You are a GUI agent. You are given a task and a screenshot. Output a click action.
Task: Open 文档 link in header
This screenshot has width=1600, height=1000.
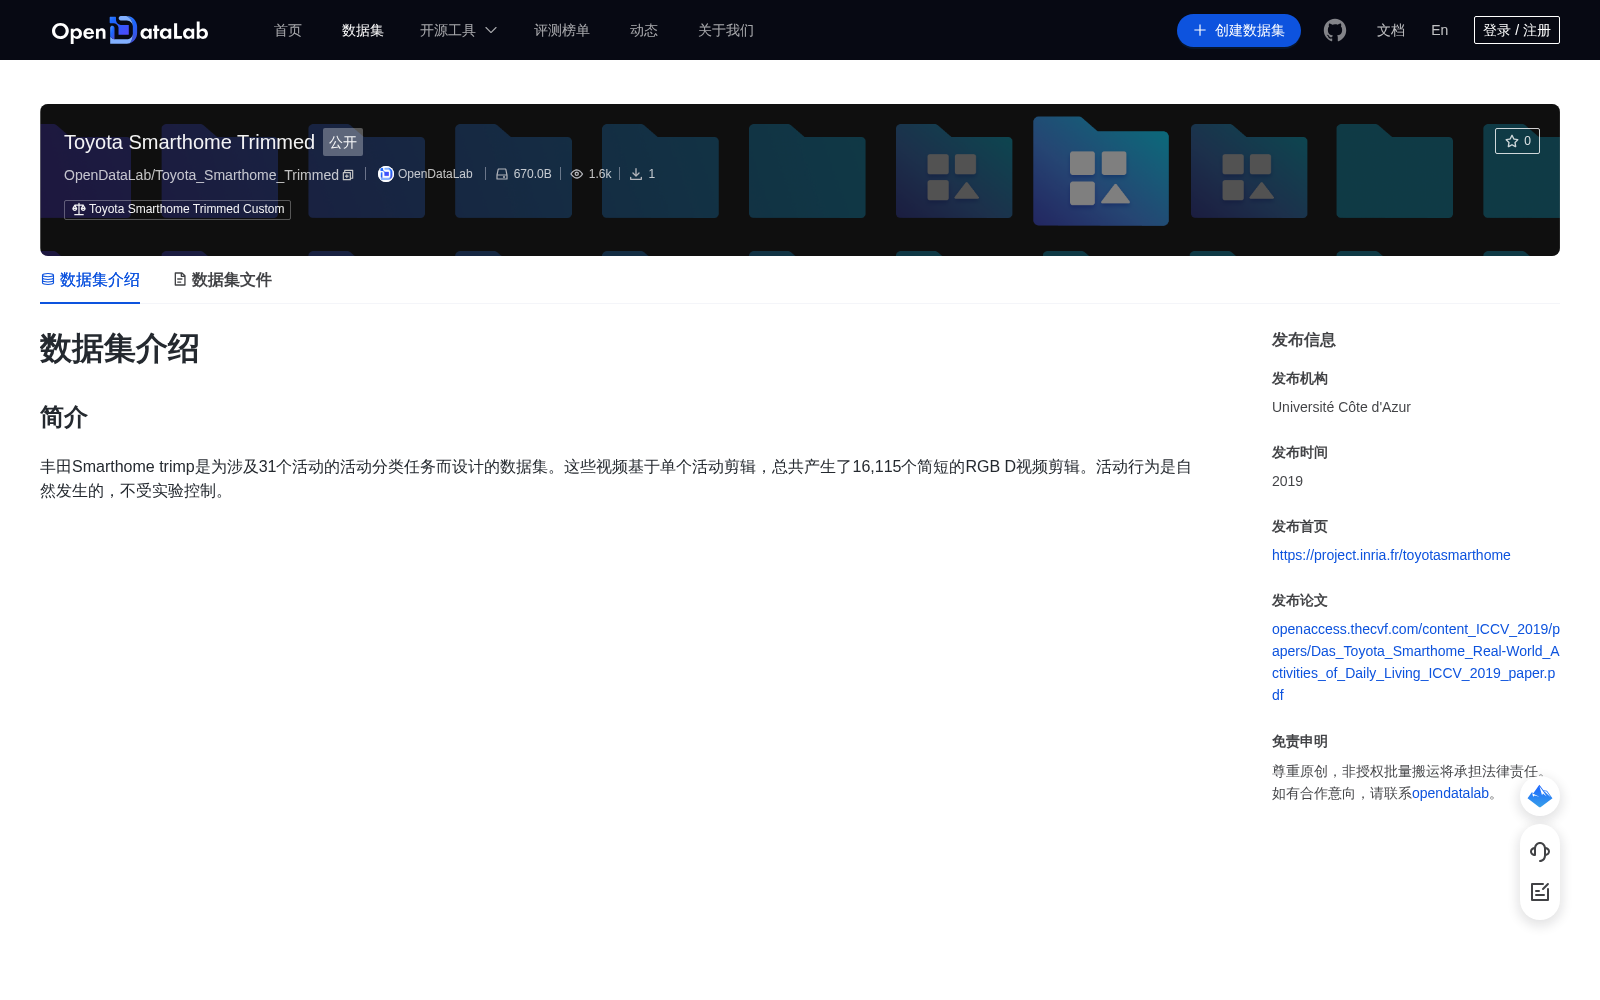[1391, 30]
